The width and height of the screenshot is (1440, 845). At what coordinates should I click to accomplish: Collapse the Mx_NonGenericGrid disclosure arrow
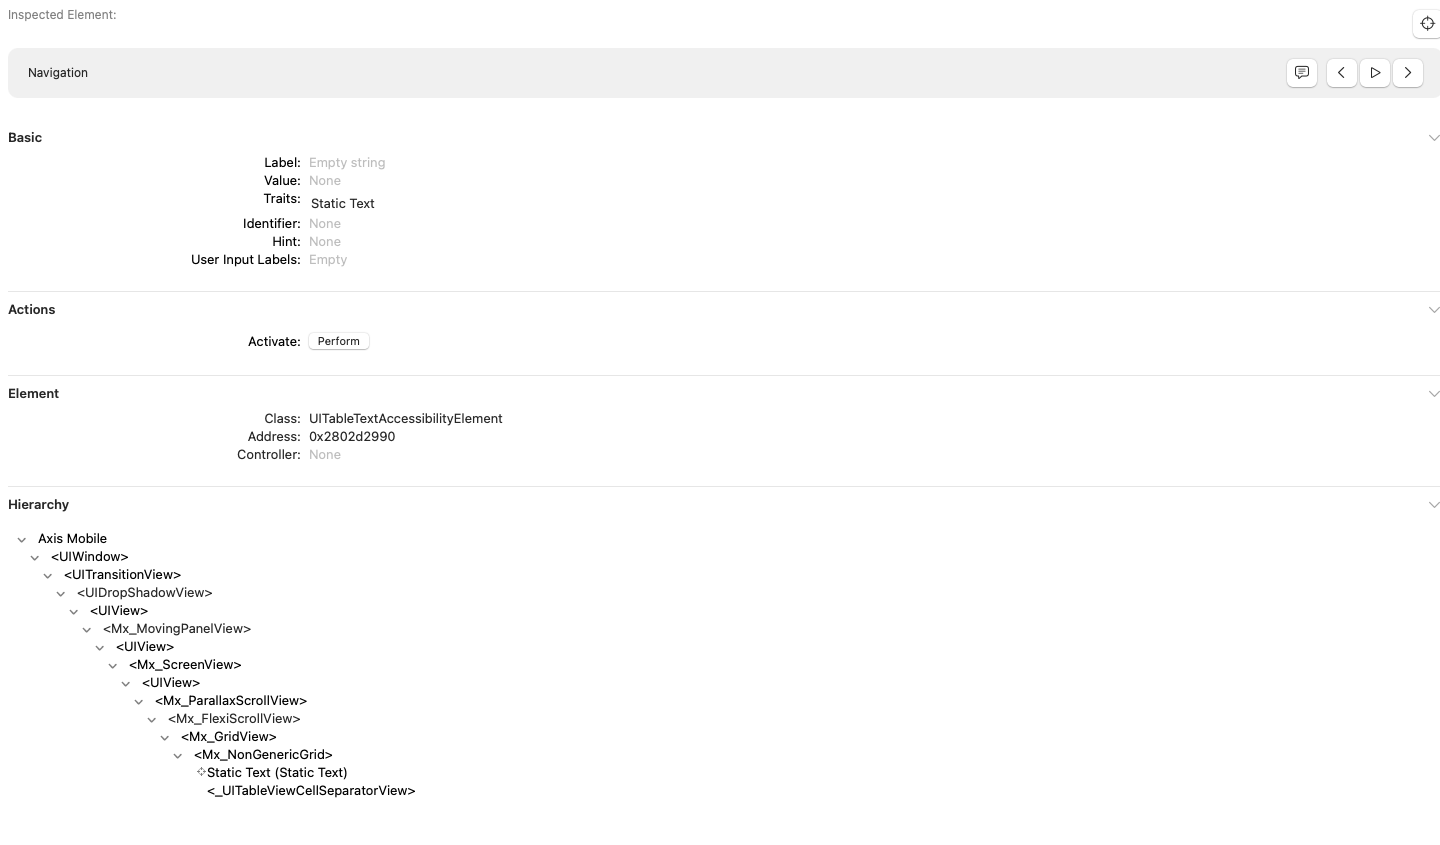(178, 755)
